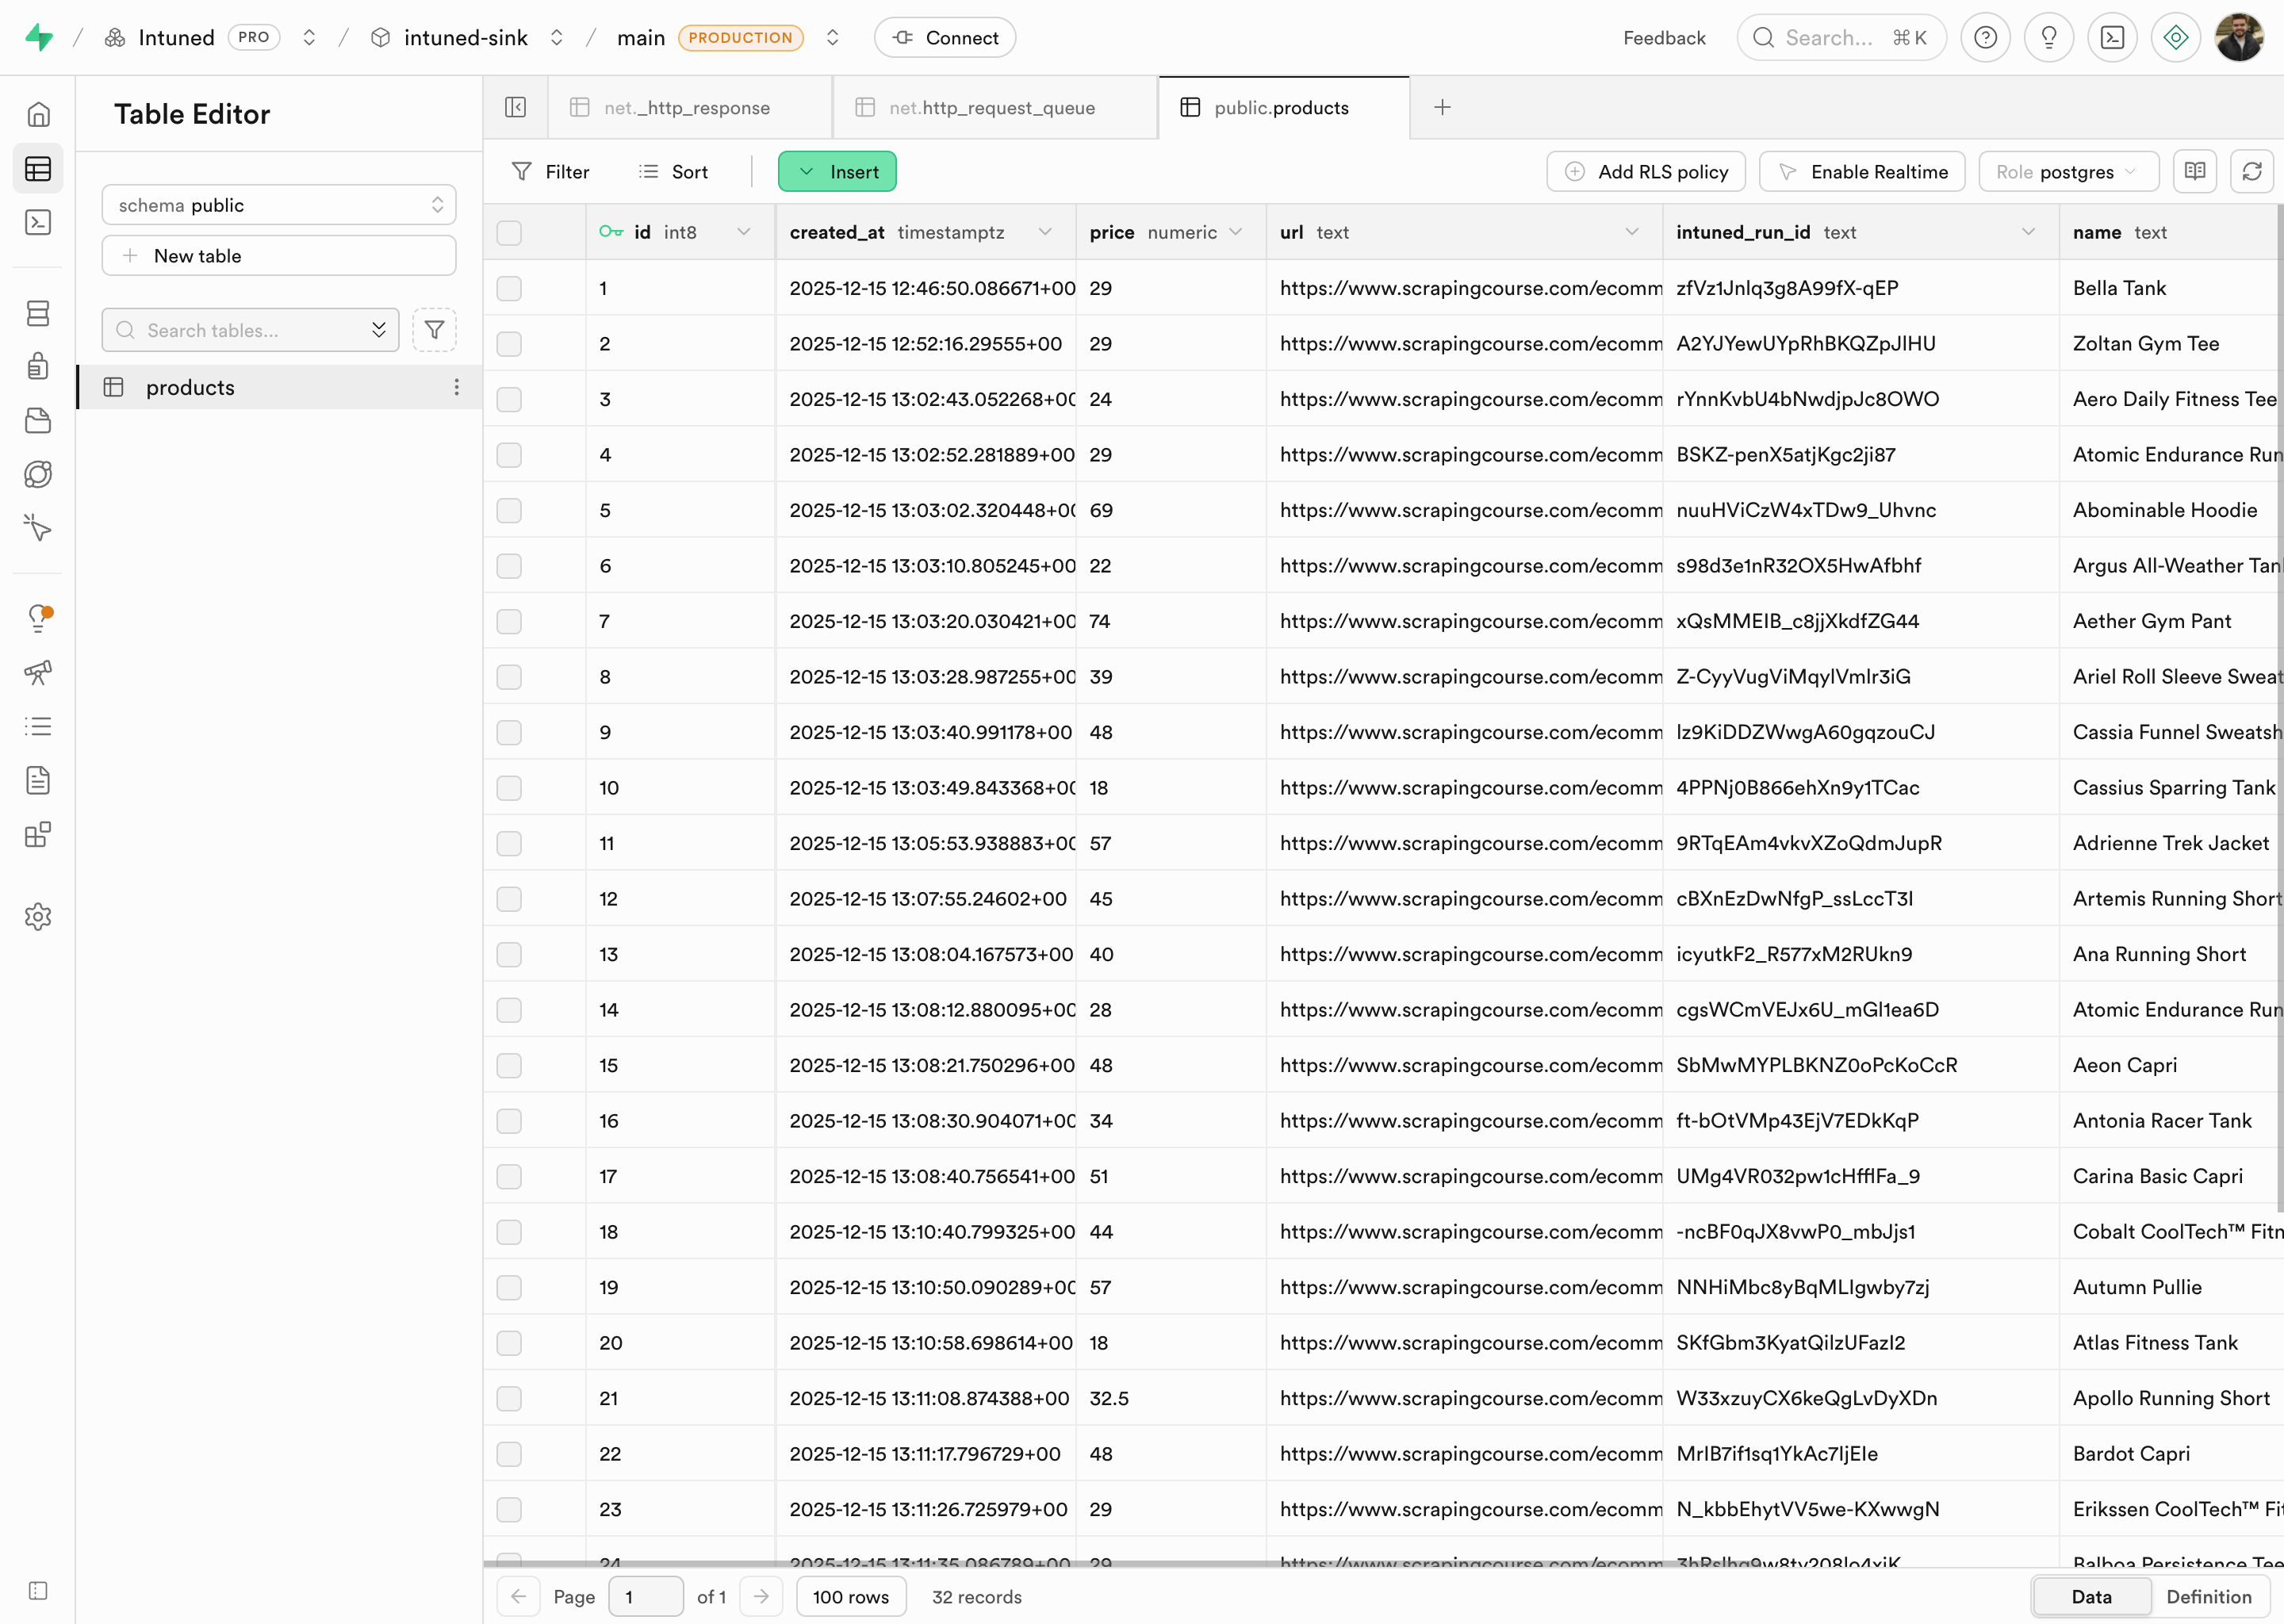This screenshot has height=1624, width=2284.
Task: Add a new tab with the plus icon
Action: click(1442, 107)
